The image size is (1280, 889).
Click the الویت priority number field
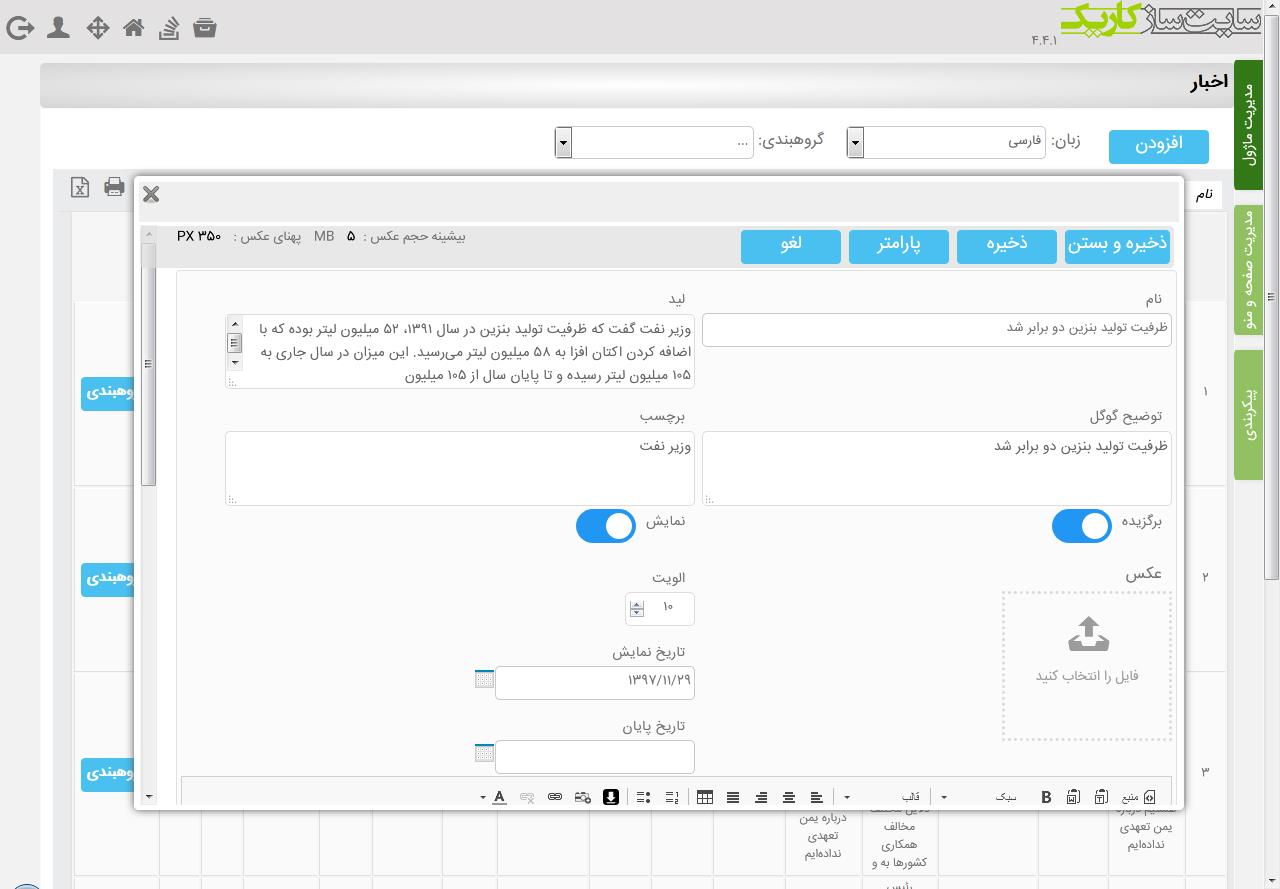click(660, 608)
